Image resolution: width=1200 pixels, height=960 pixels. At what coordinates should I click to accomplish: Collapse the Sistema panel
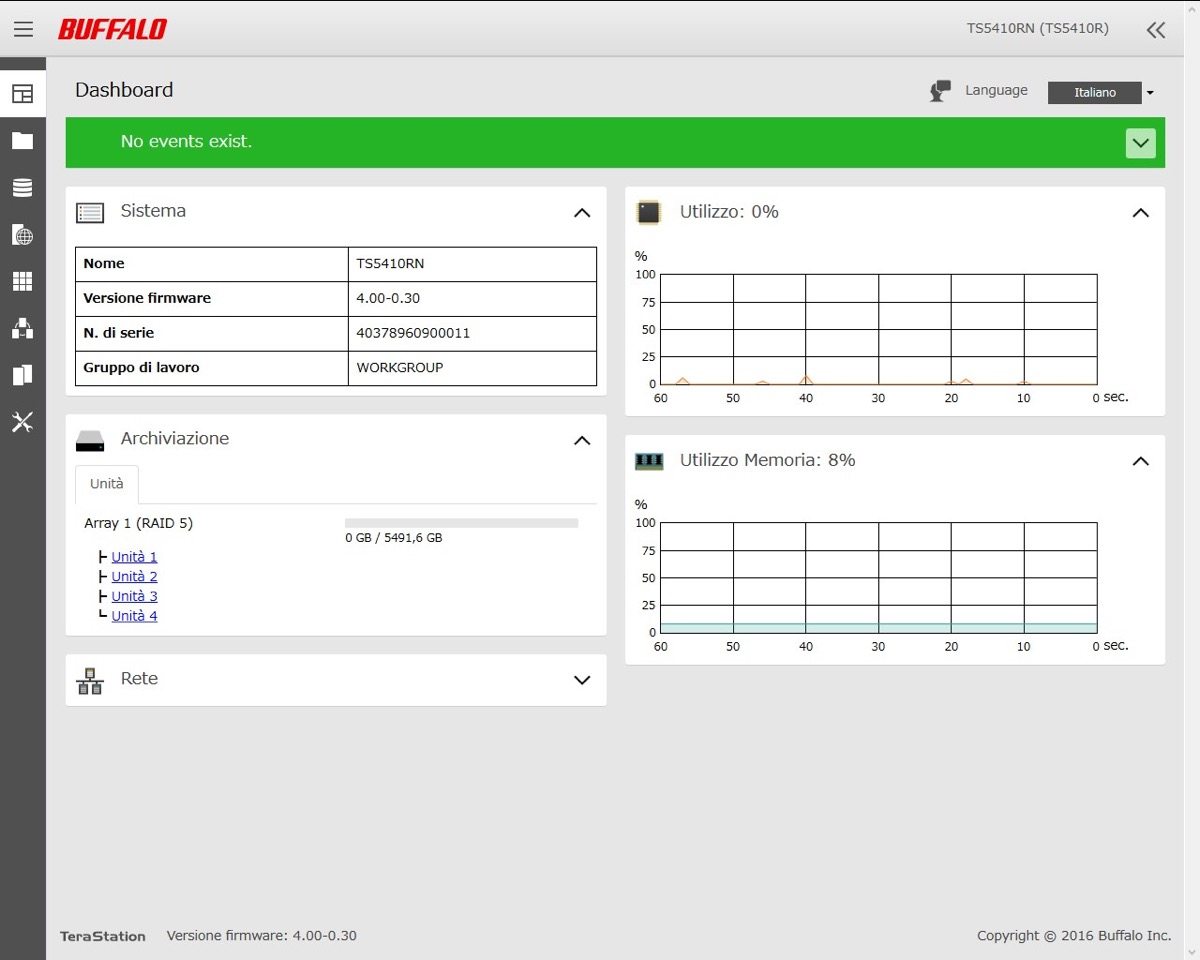coord(582,212)
